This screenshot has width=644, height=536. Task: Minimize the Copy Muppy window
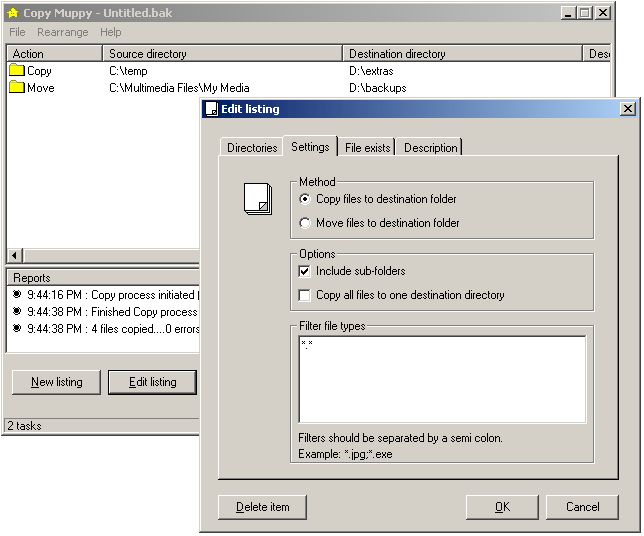[568, 13]
